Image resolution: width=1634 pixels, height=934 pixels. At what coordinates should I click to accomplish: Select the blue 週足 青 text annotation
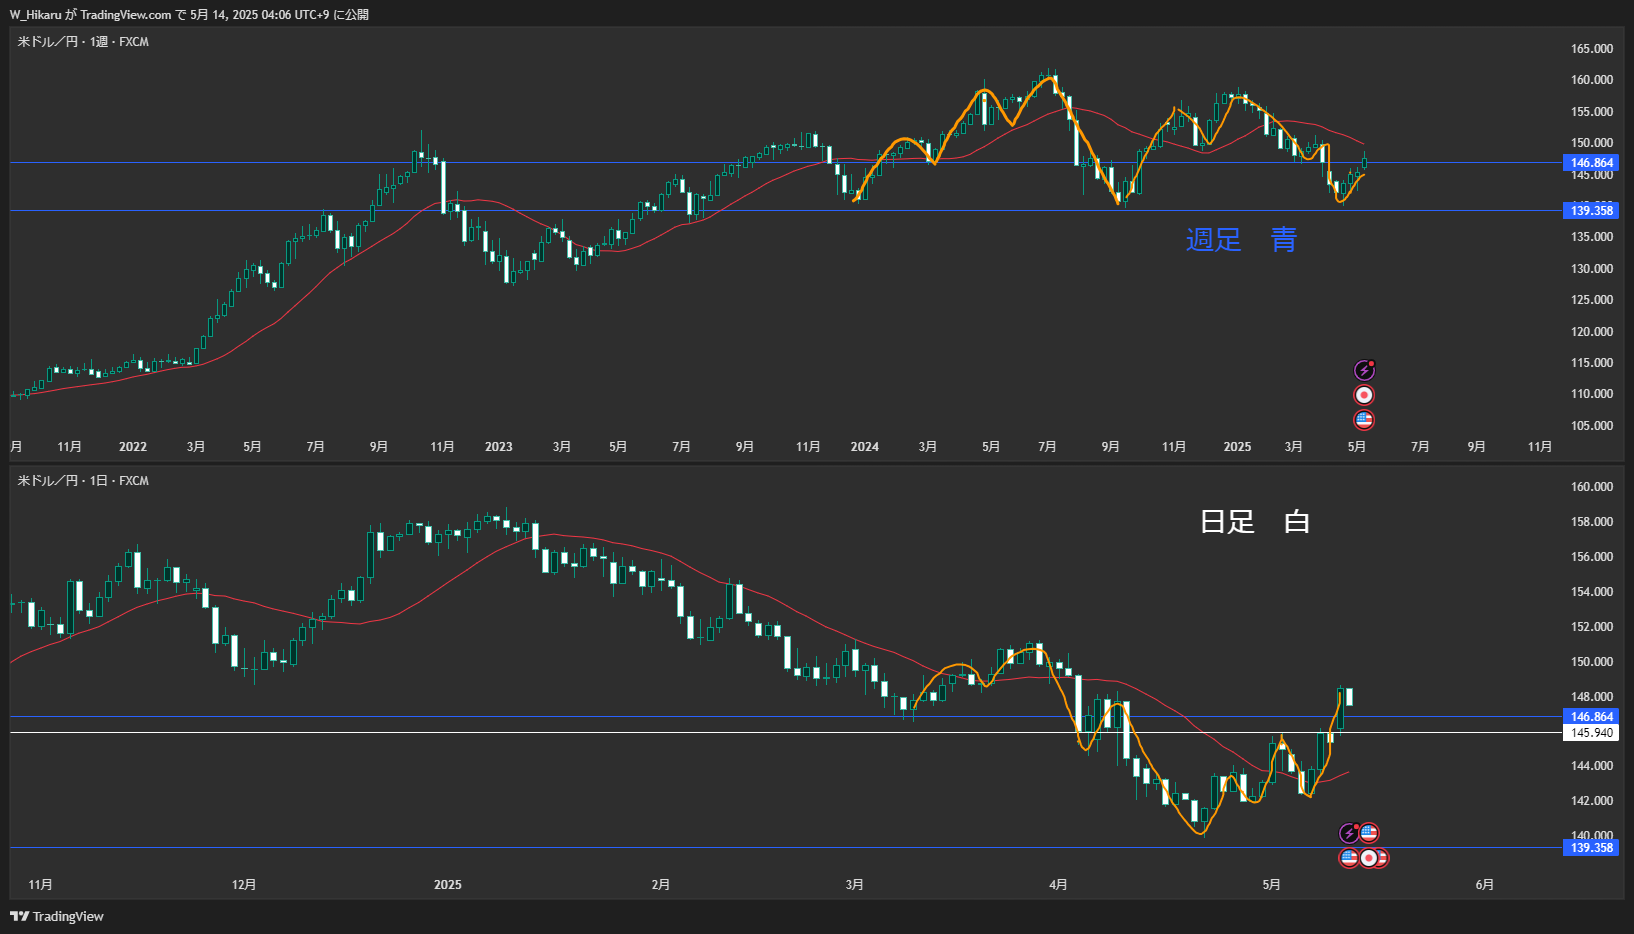pyautogui.click(x=1241, y=239)
